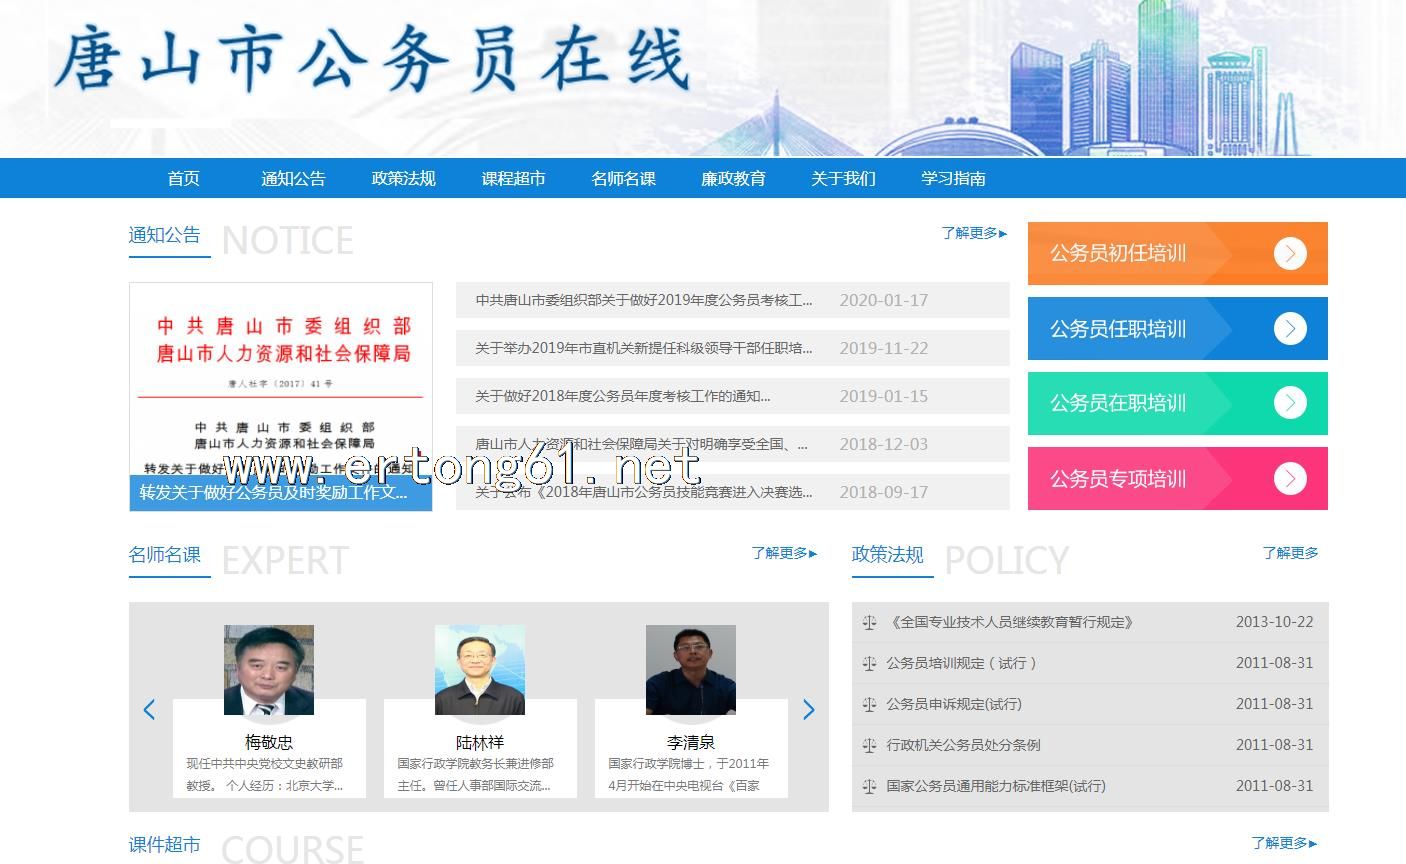Click arrow icon on 公务员初任培训 banner

(1290, 254)
